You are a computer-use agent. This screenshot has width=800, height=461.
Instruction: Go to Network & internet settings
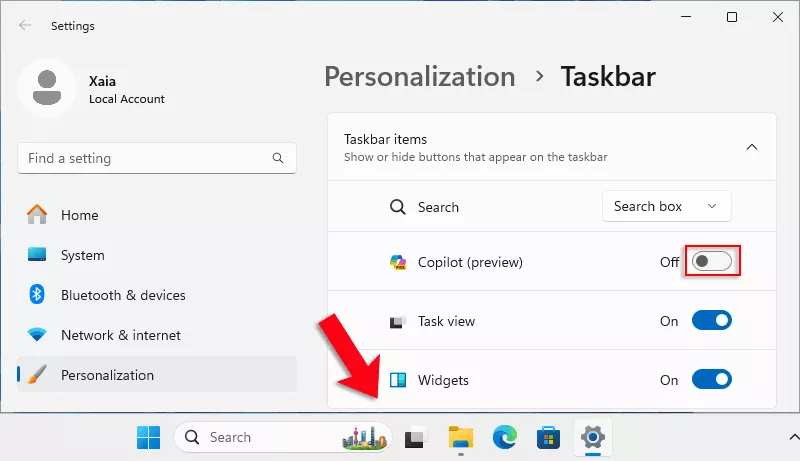[120, 335]
